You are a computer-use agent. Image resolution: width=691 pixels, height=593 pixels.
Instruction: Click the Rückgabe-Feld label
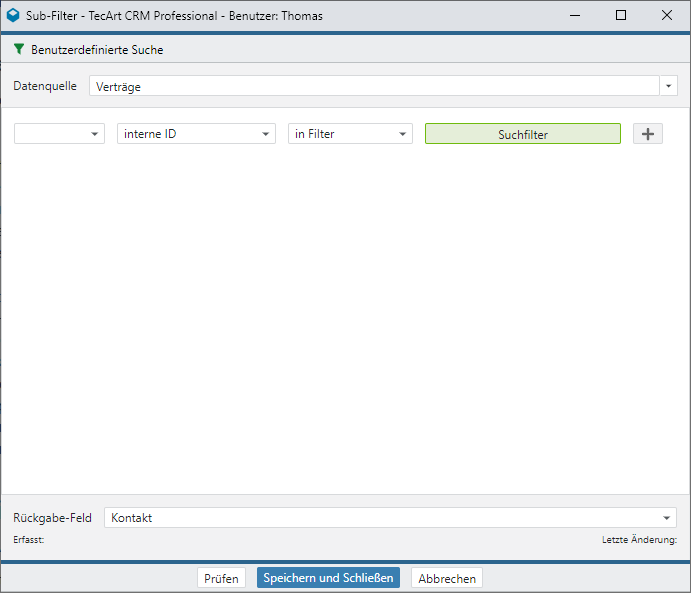click(x=52, y=518)
